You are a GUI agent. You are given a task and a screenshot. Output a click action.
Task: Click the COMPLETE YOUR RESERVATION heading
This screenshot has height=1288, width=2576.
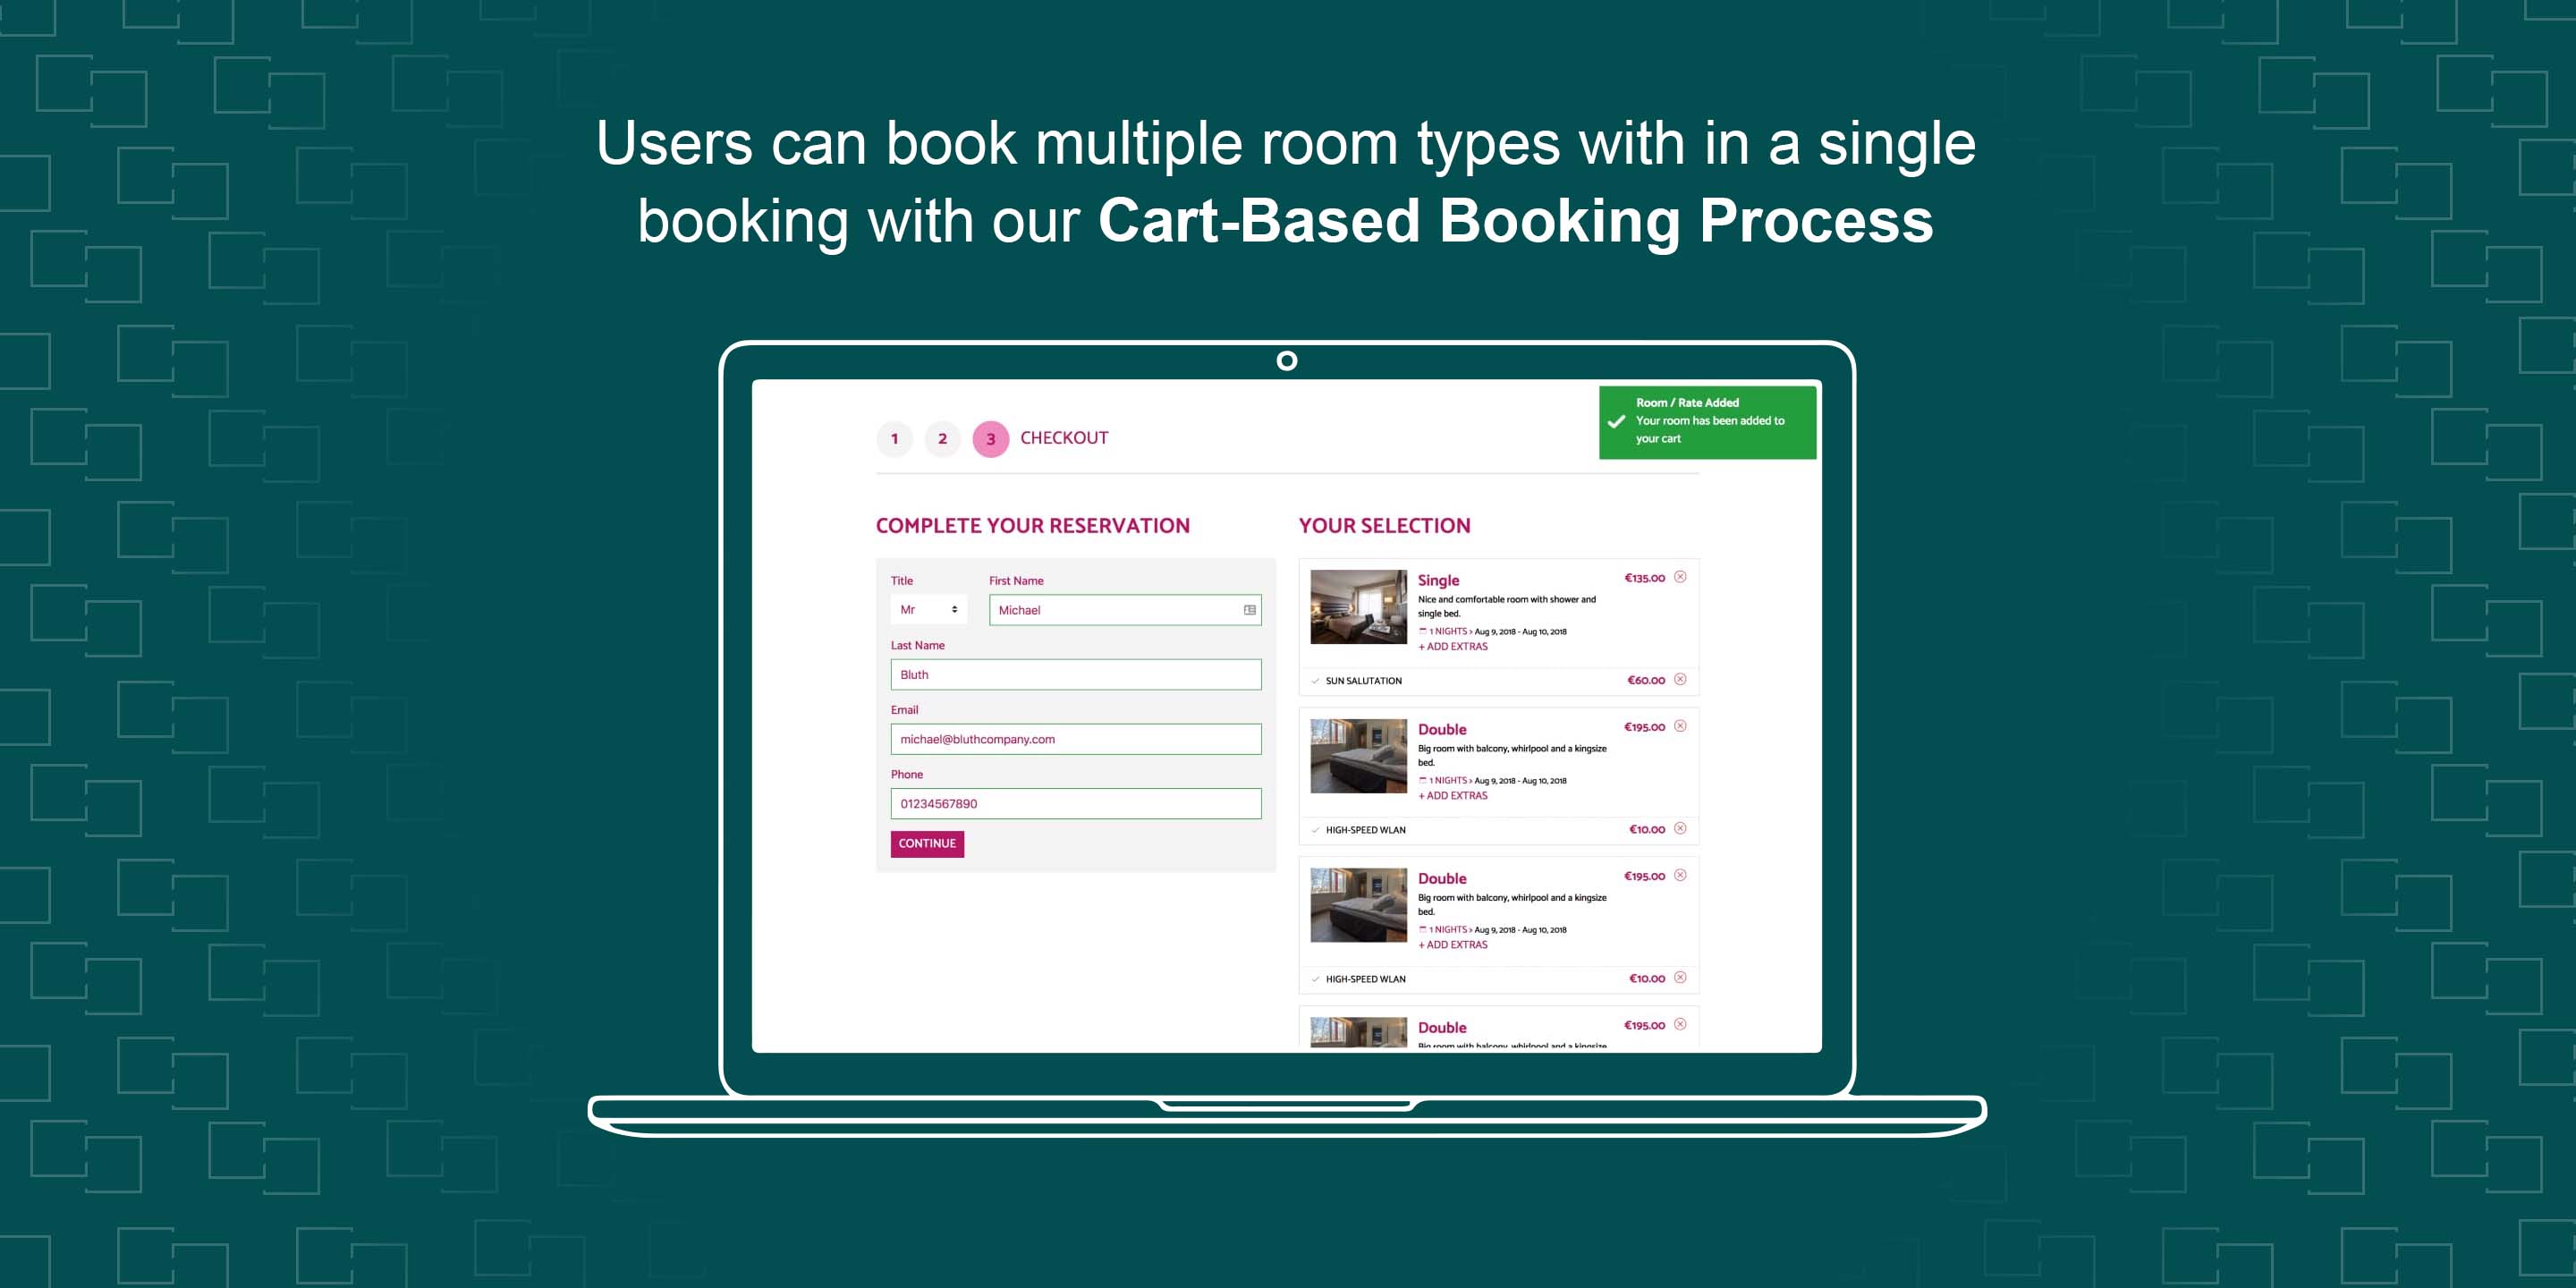(1033, 526)
